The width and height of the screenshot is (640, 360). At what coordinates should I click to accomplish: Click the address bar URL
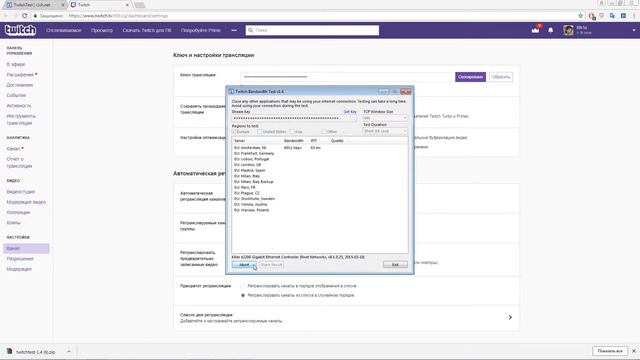(x=118, y=16)
